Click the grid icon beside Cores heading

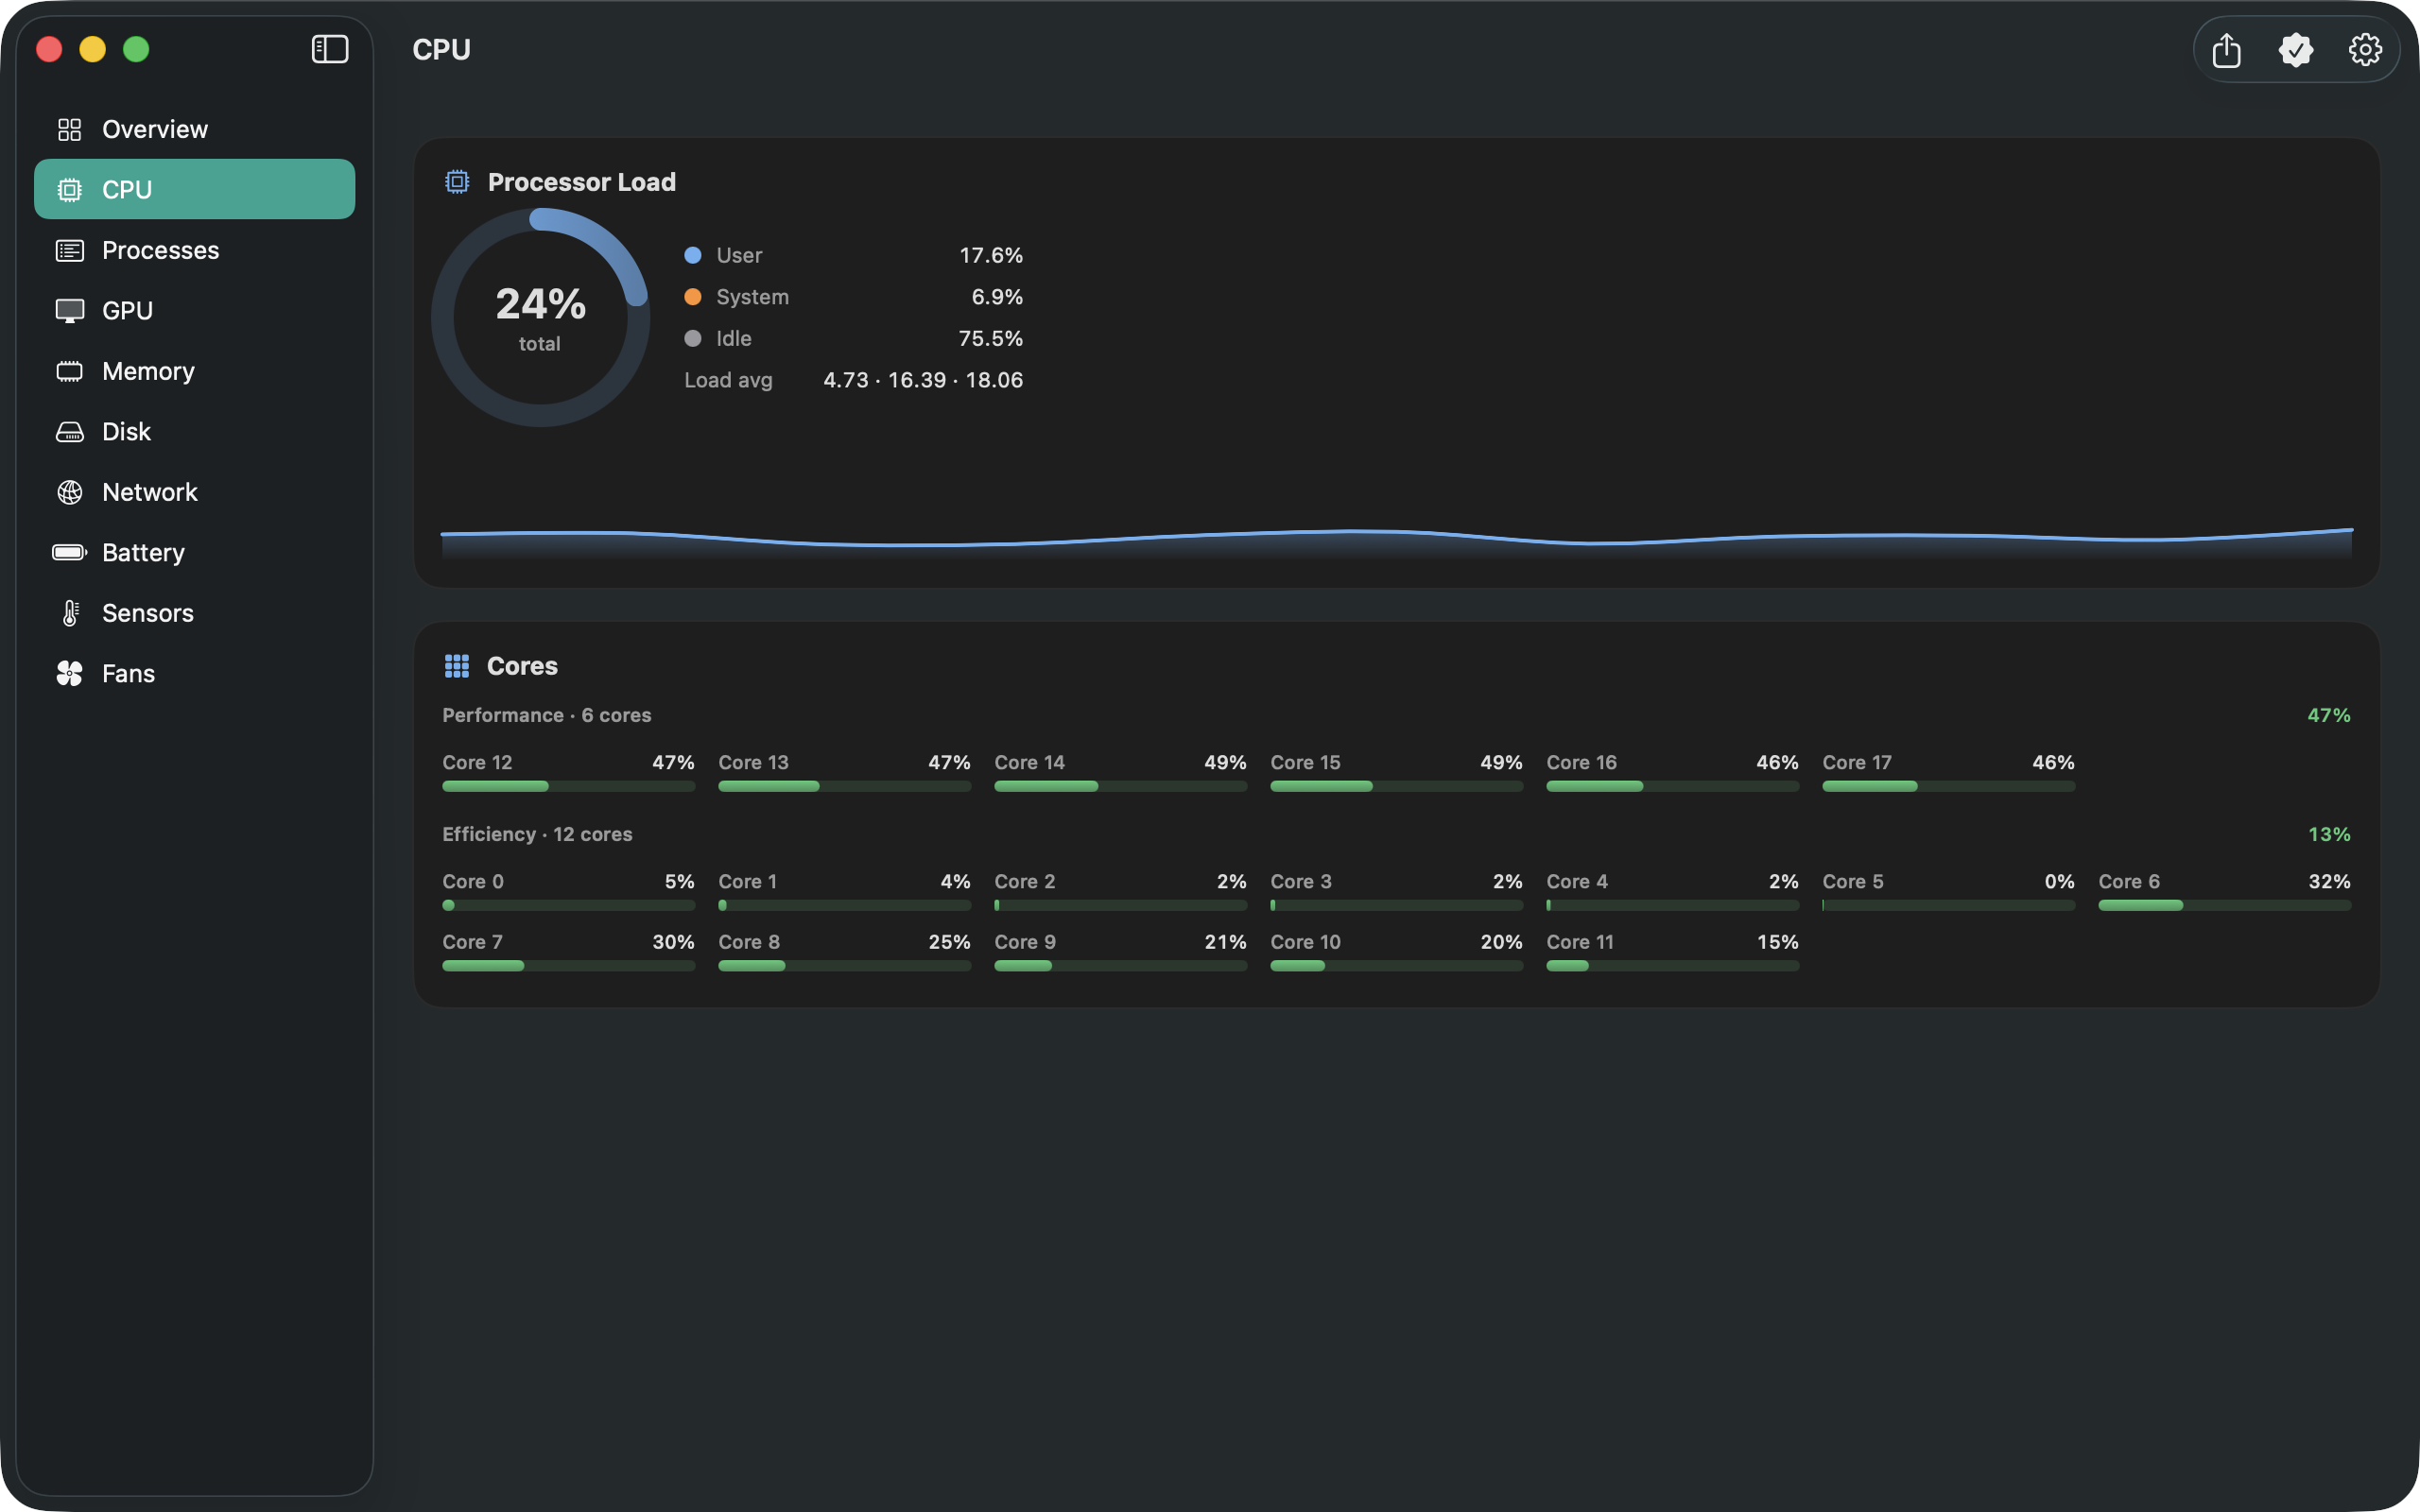click(x=457, y=666)
